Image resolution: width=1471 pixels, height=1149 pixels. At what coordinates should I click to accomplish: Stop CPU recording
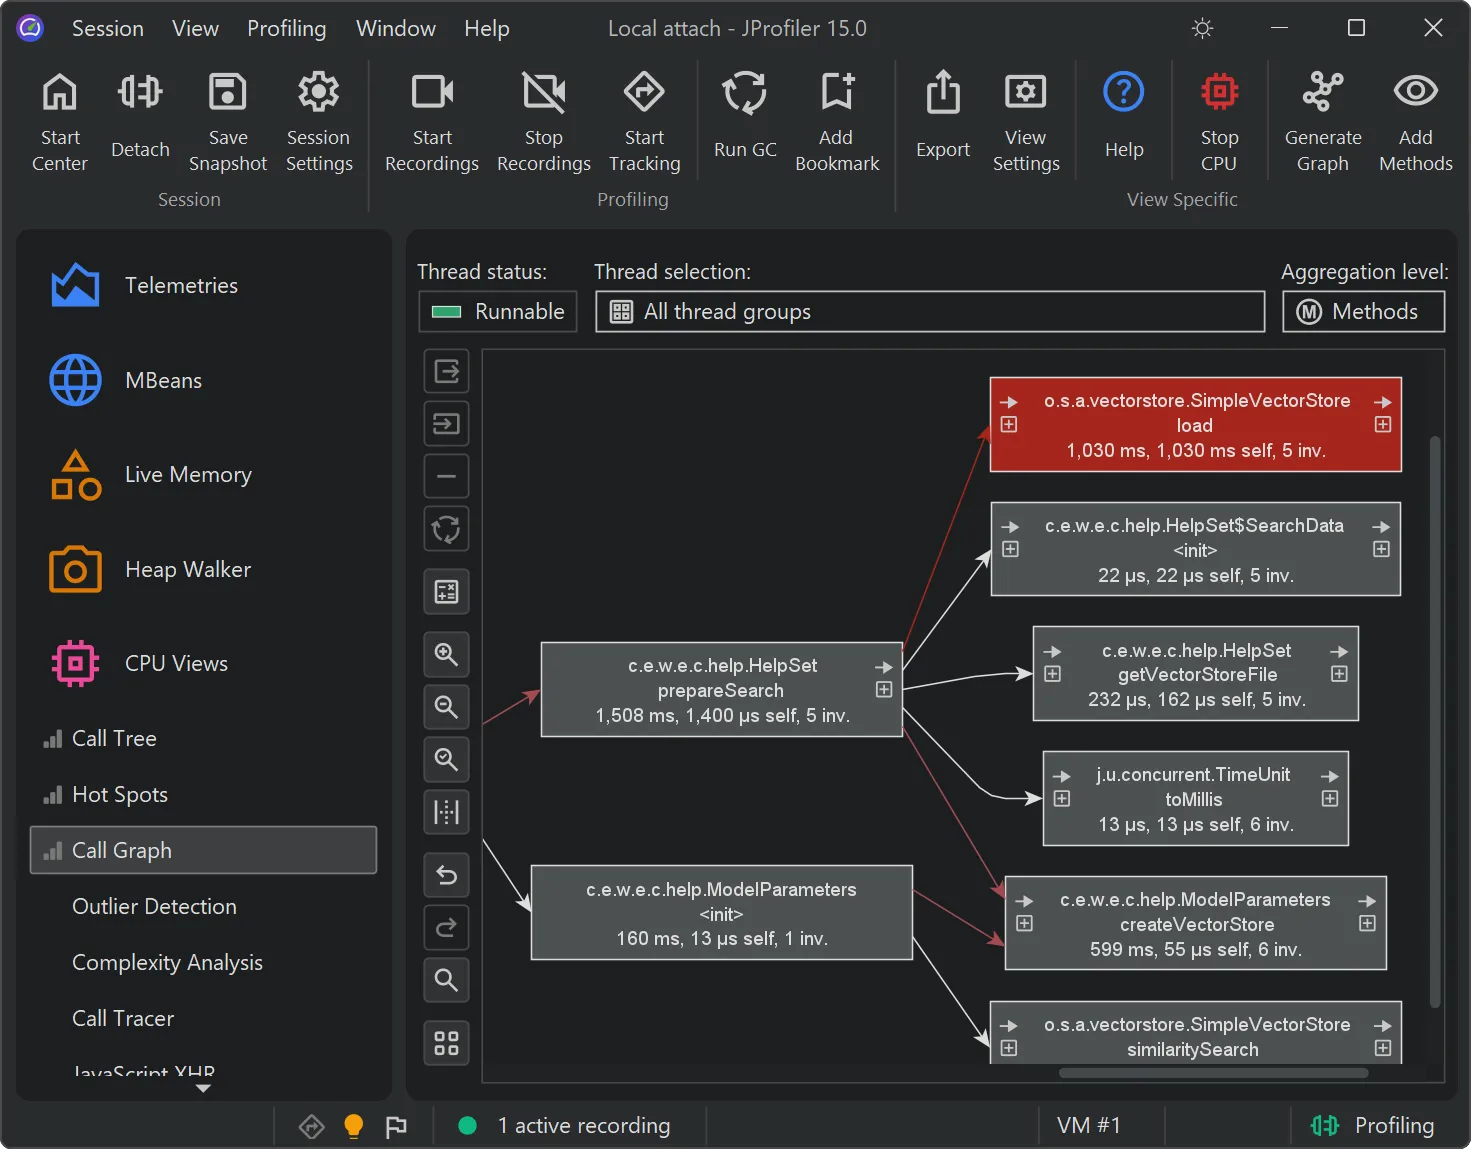tap(1218, 118)
